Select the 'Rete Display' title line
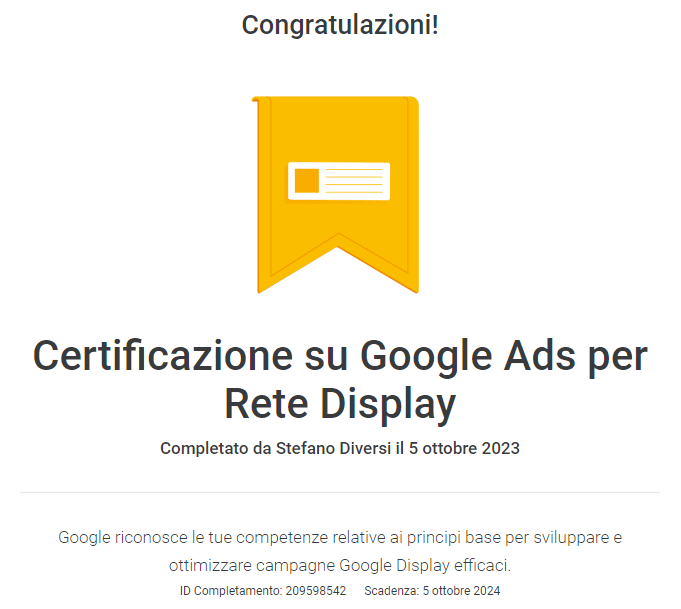This screenshot has height=609, width=681. [x=340, y=405]
